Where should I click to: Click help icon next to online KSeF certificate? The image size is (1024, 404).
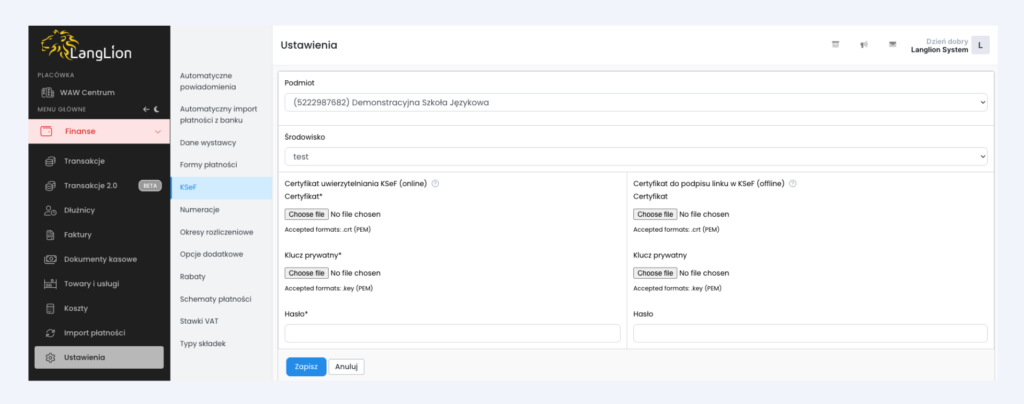[436, 183]
